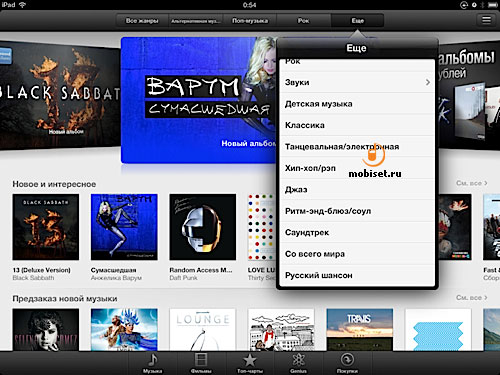Choose Русский шансон genre
This screenshot has width=500, height=375.
[x=357, y=275]
